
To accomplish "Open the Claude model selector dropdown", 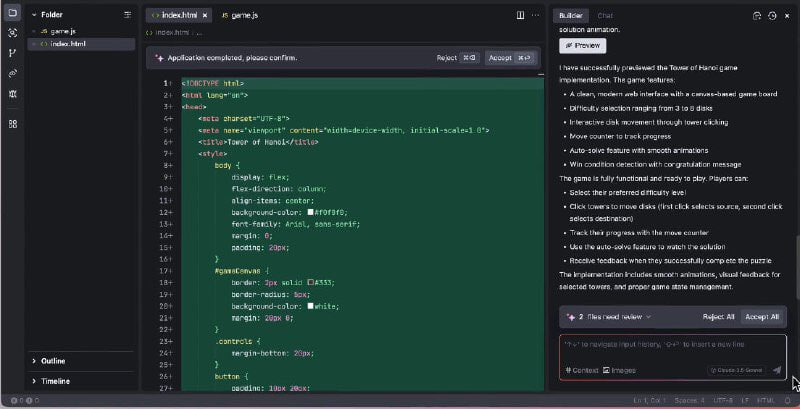I will 738,370.
